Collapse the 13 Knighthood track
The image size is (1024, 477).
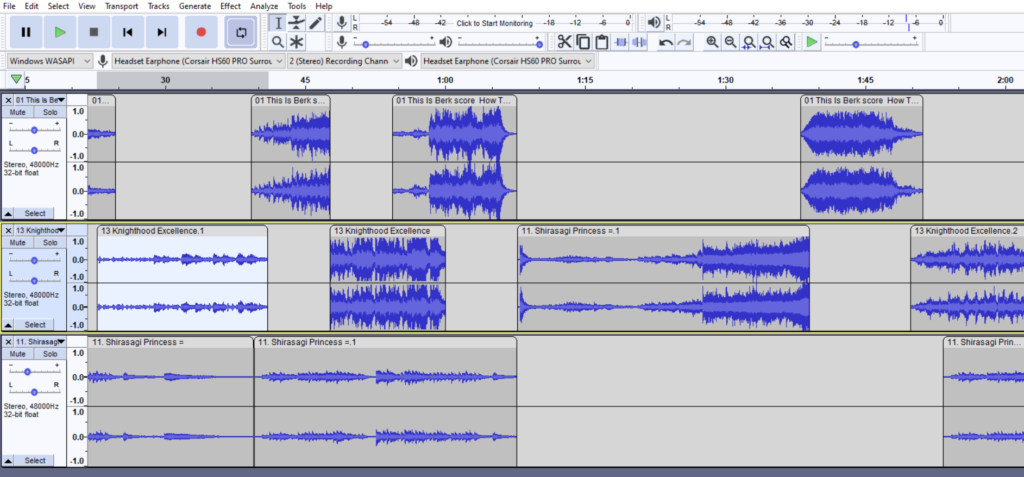[8, 324]
